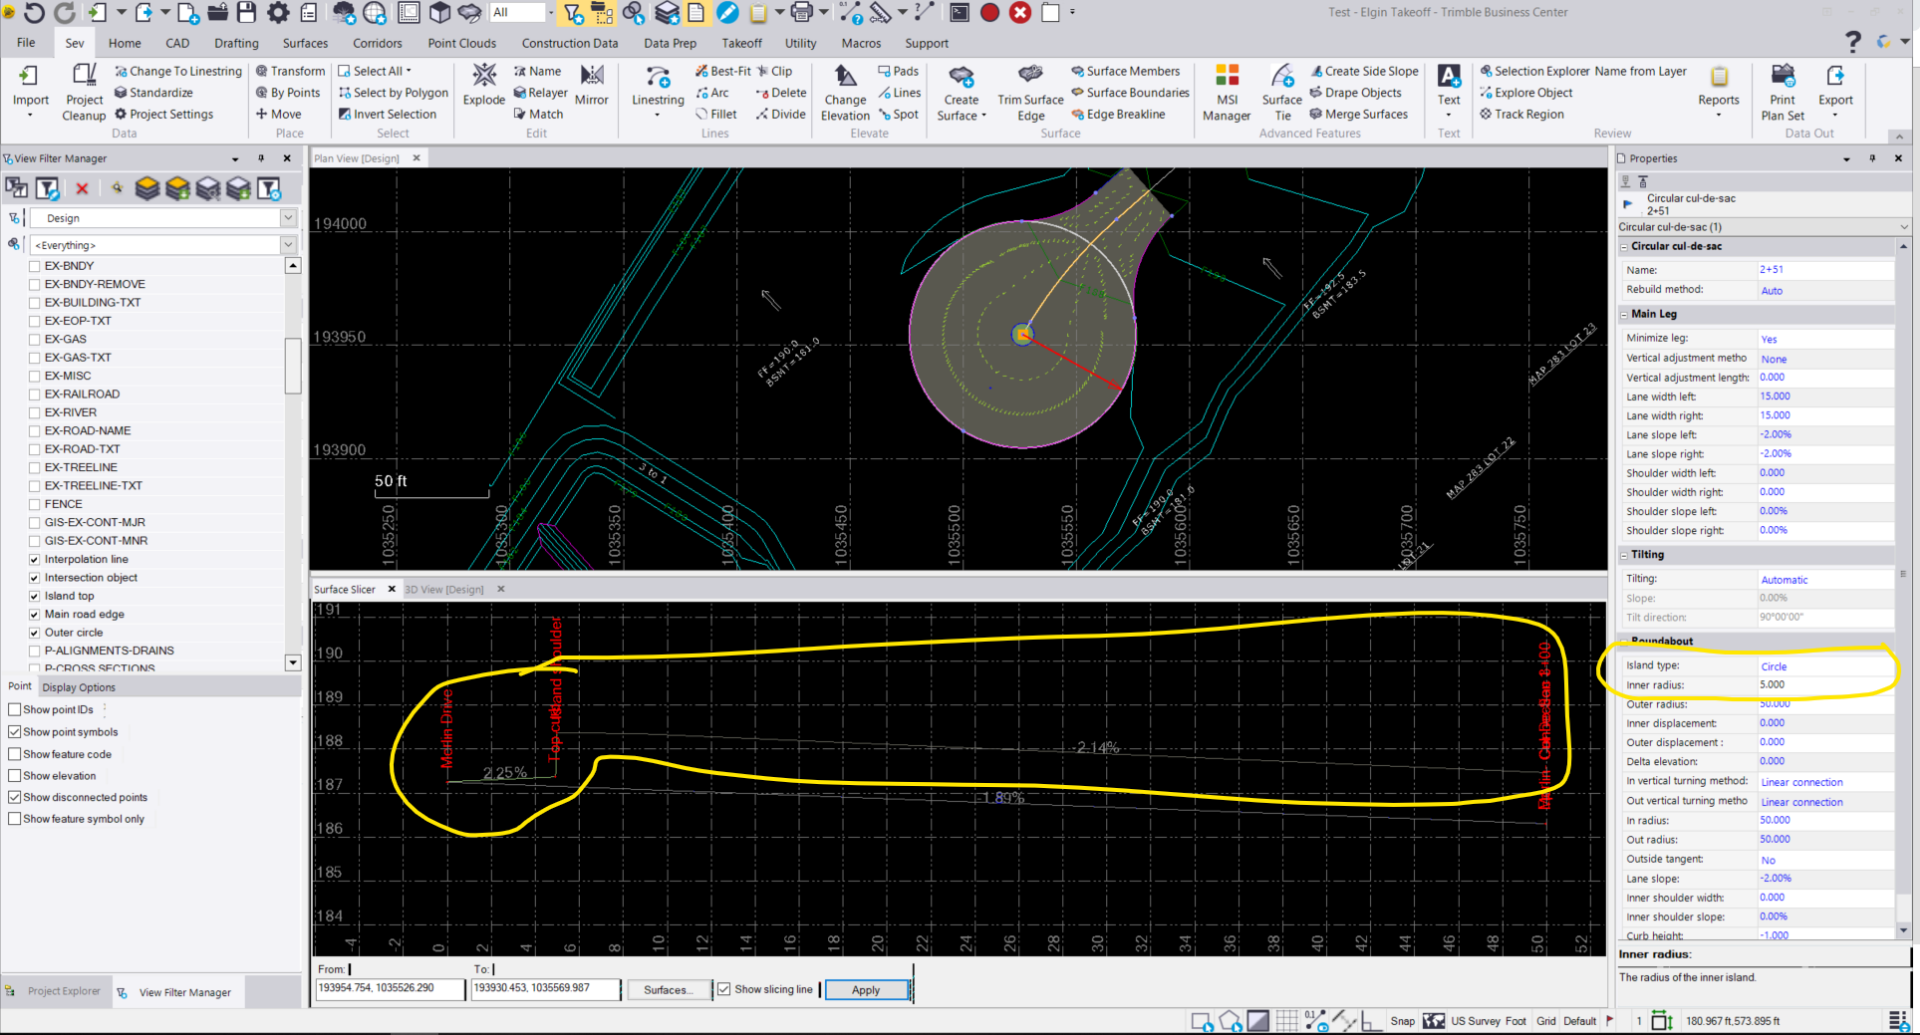Open the Trim Surface Edge tool
Image resolution: width=1920 pixels, height=1035 pixels.
point(1029,90)
